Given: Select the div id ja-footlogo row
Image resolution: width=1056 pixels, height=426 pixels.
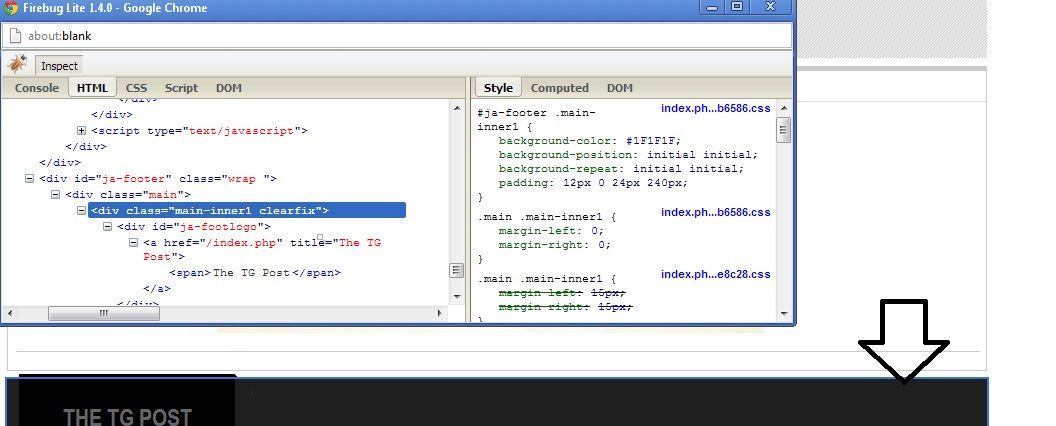Looking at the screenshot, I should pos(193,226).
